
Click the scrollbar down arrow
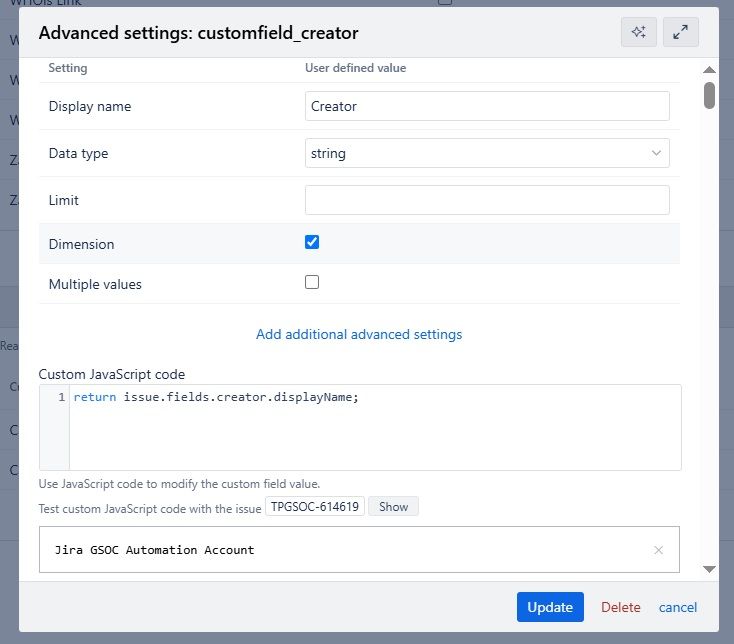(x=709, y=568)
